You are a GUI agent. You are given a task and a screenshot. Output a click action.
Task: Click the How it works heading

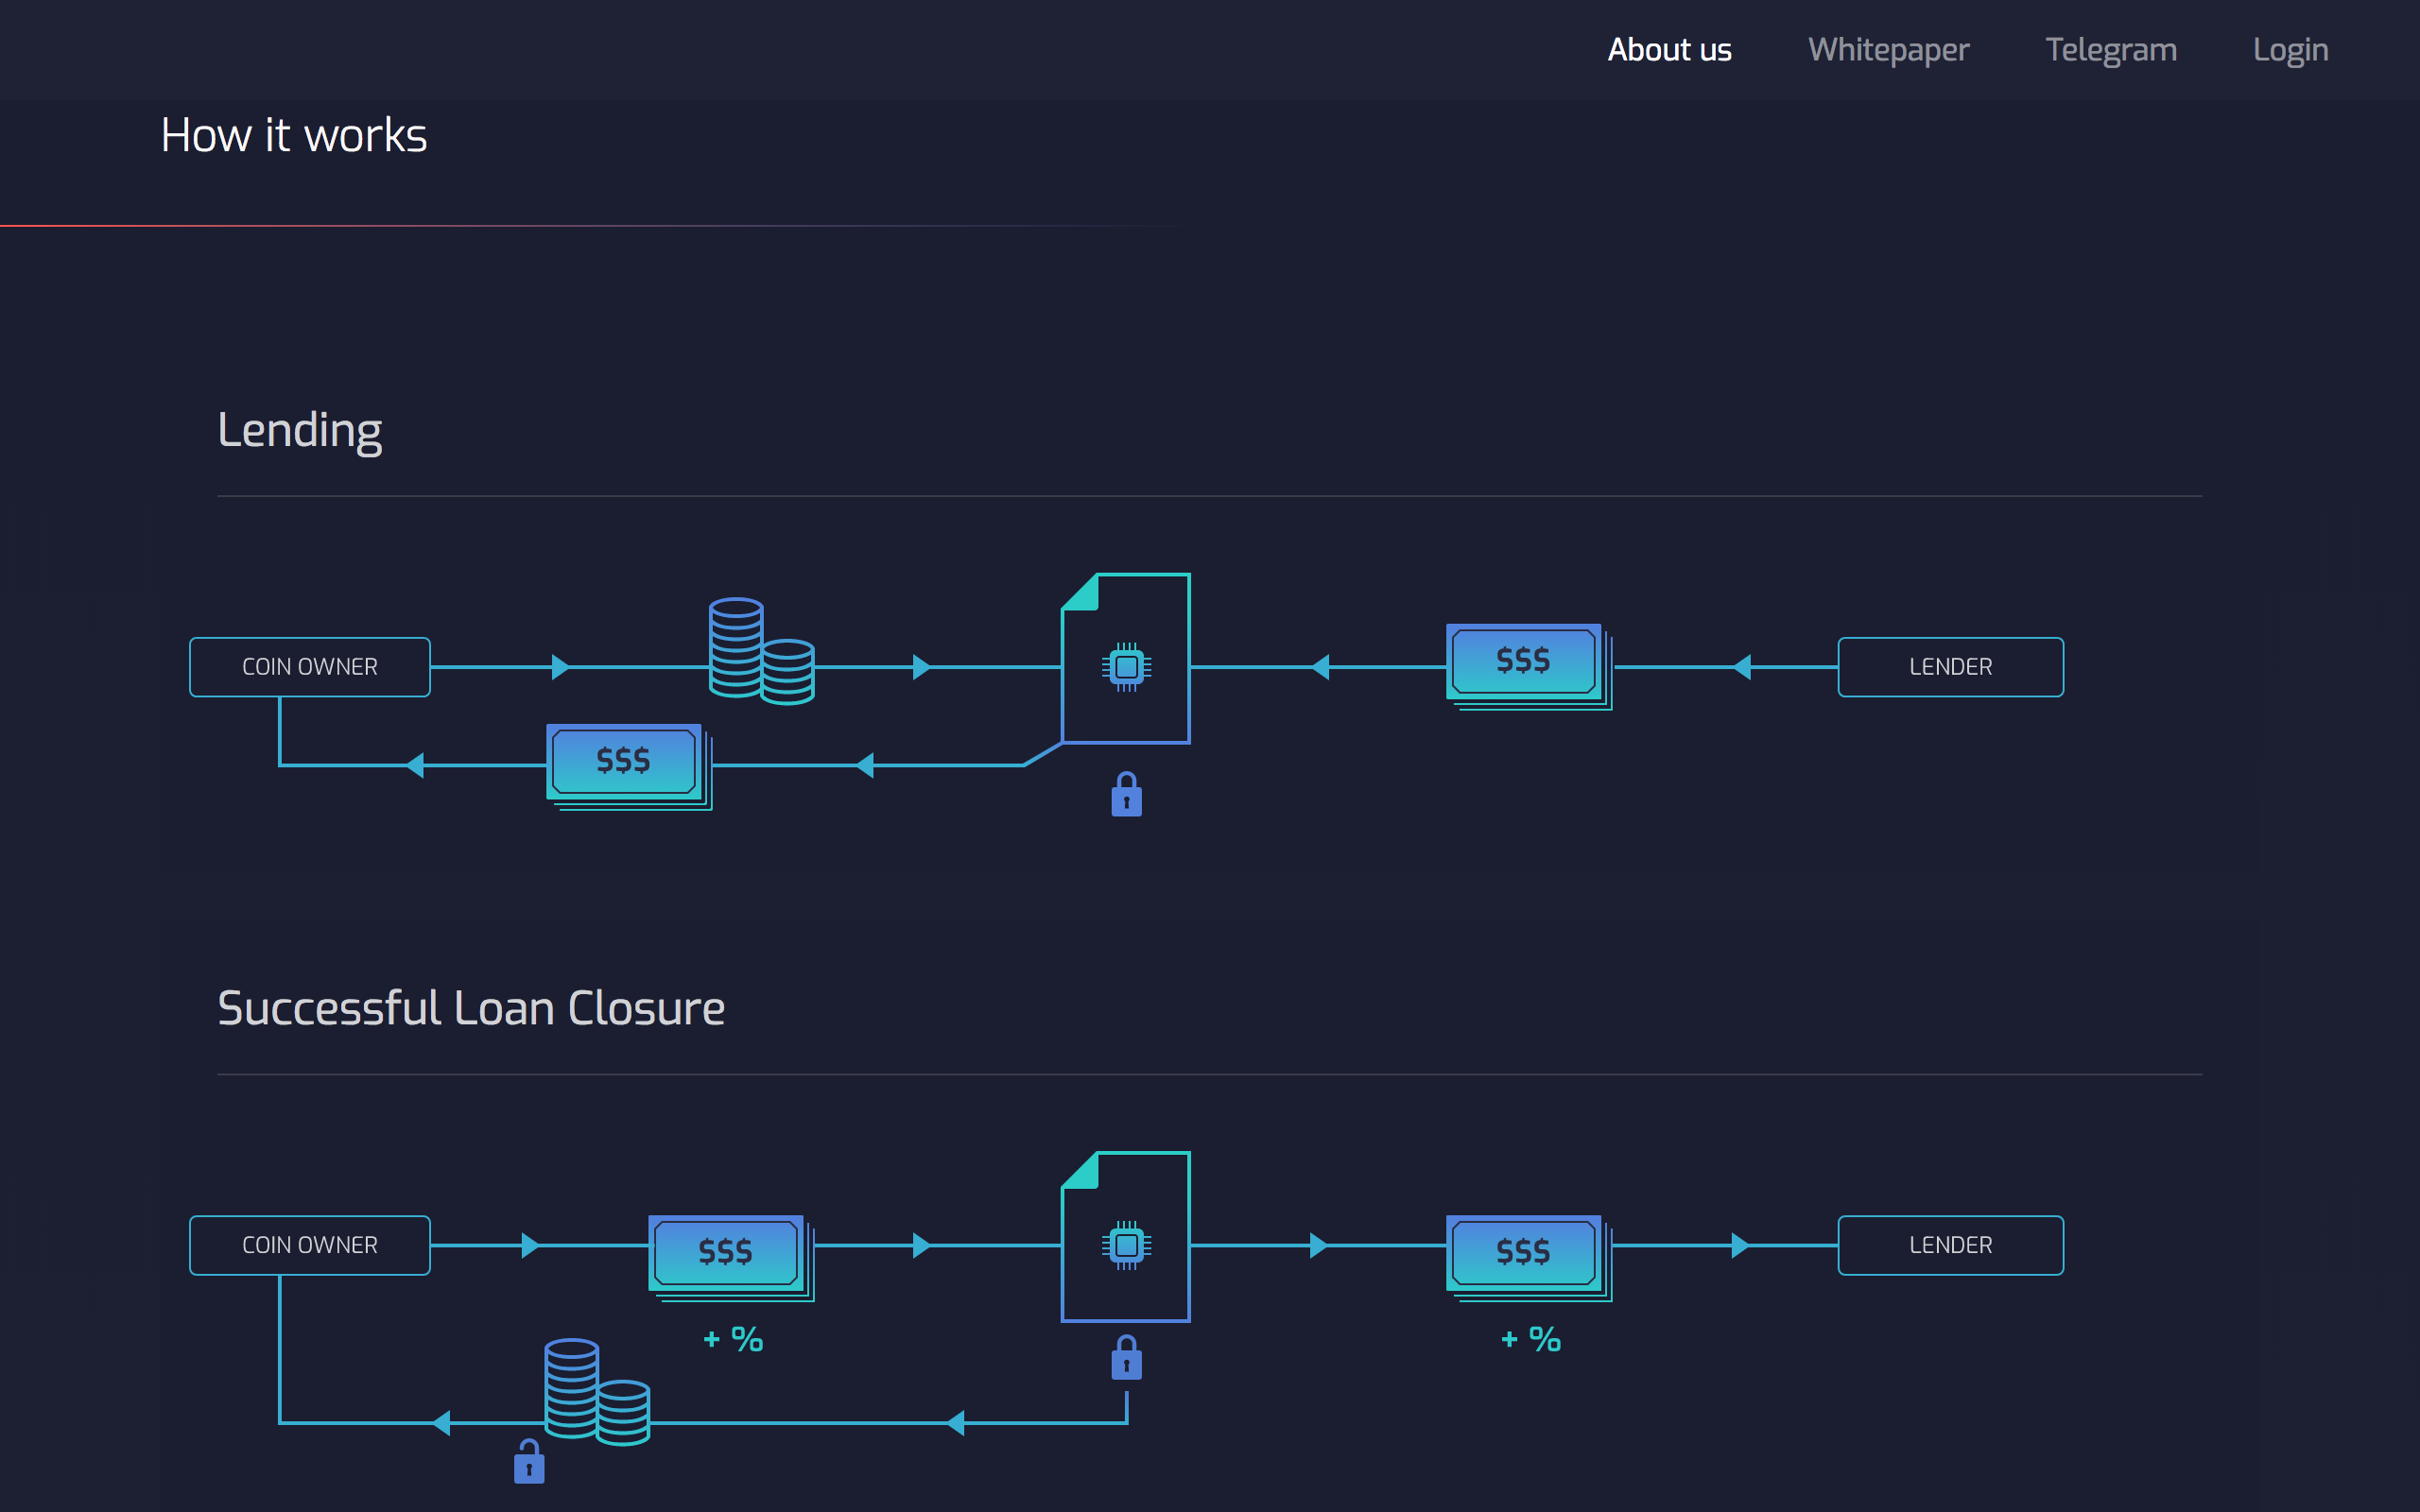[294, 134]
